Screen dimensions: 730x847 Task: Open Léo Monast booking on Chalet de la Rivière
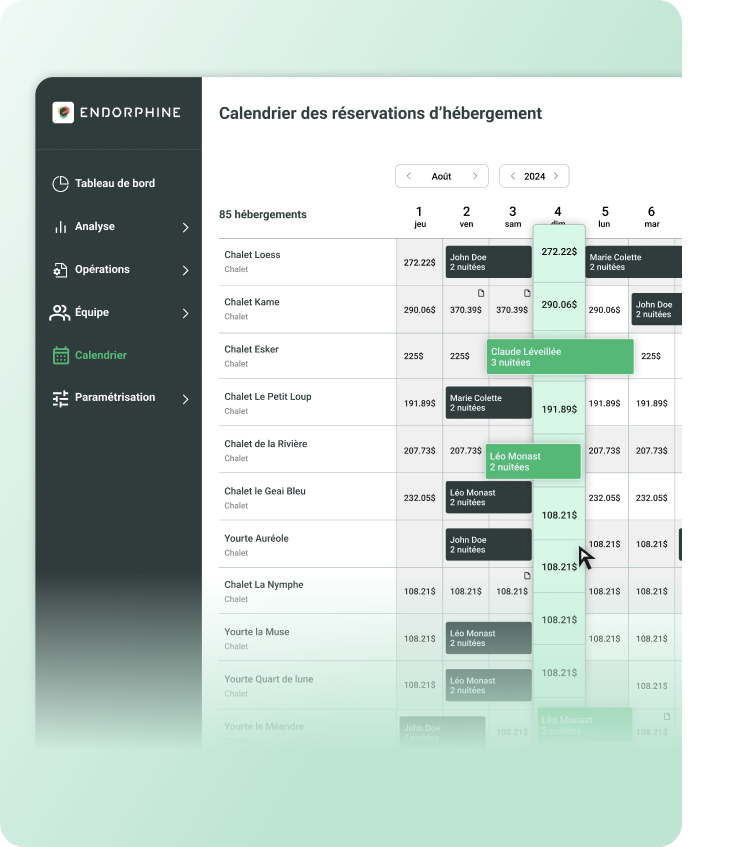click(533, 461)
